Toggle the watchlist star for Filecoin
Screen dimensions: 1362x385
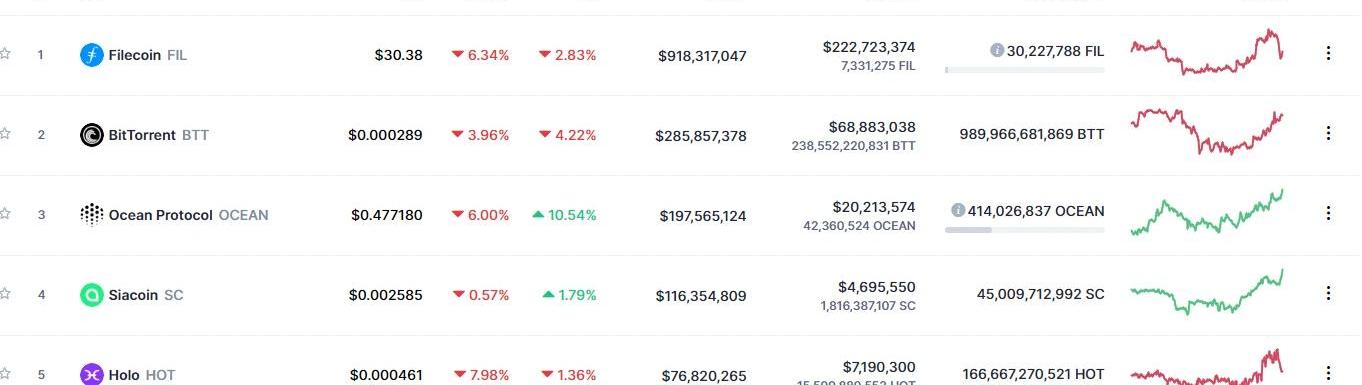(5, 54)
